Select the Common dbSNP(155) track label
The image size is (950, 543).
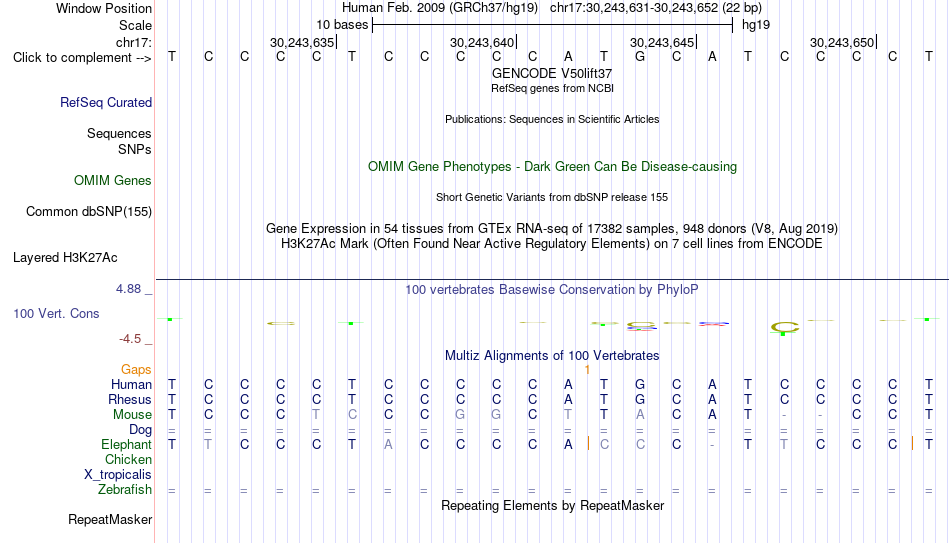pyautogui.click(x=89, y=212)
